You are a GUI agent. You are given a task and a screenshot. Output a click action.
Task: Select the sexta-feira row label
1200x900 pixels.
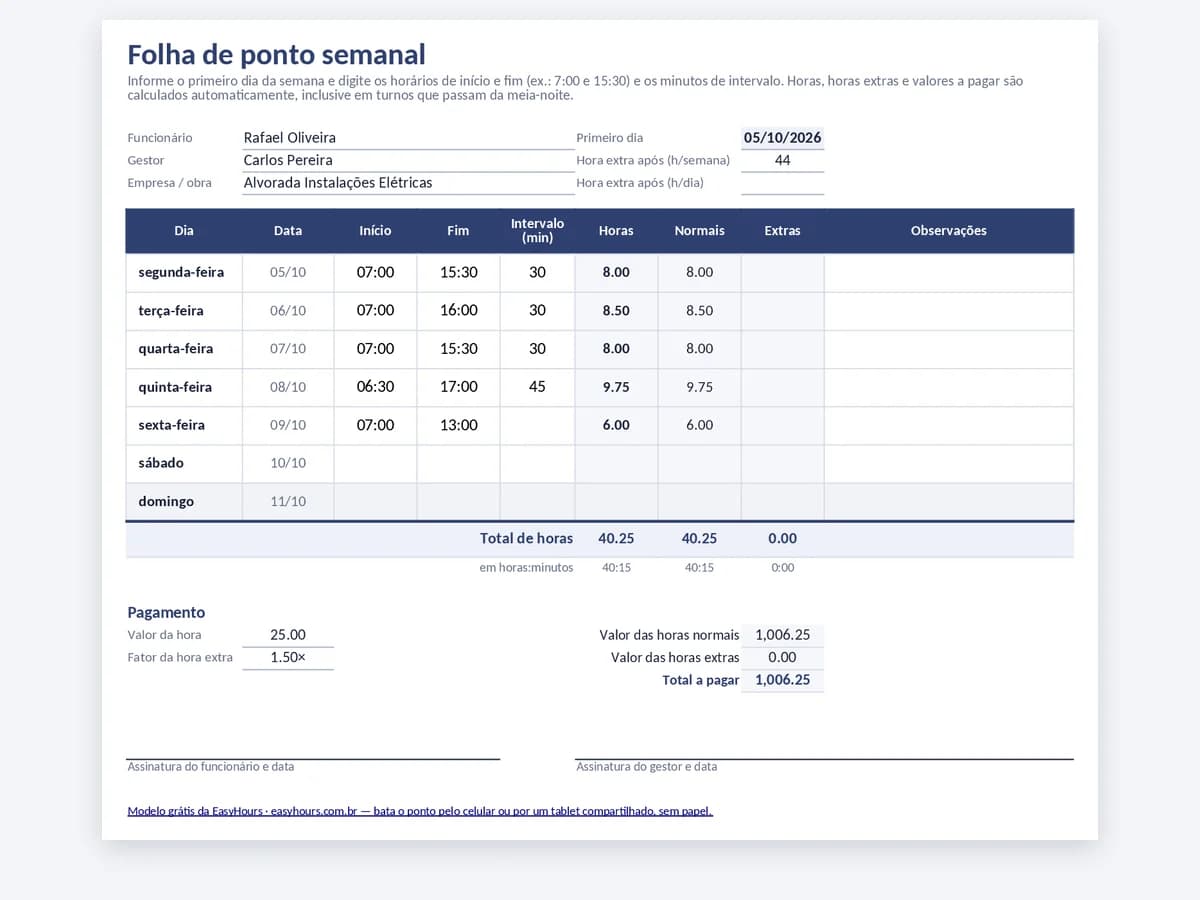[184, 425]
